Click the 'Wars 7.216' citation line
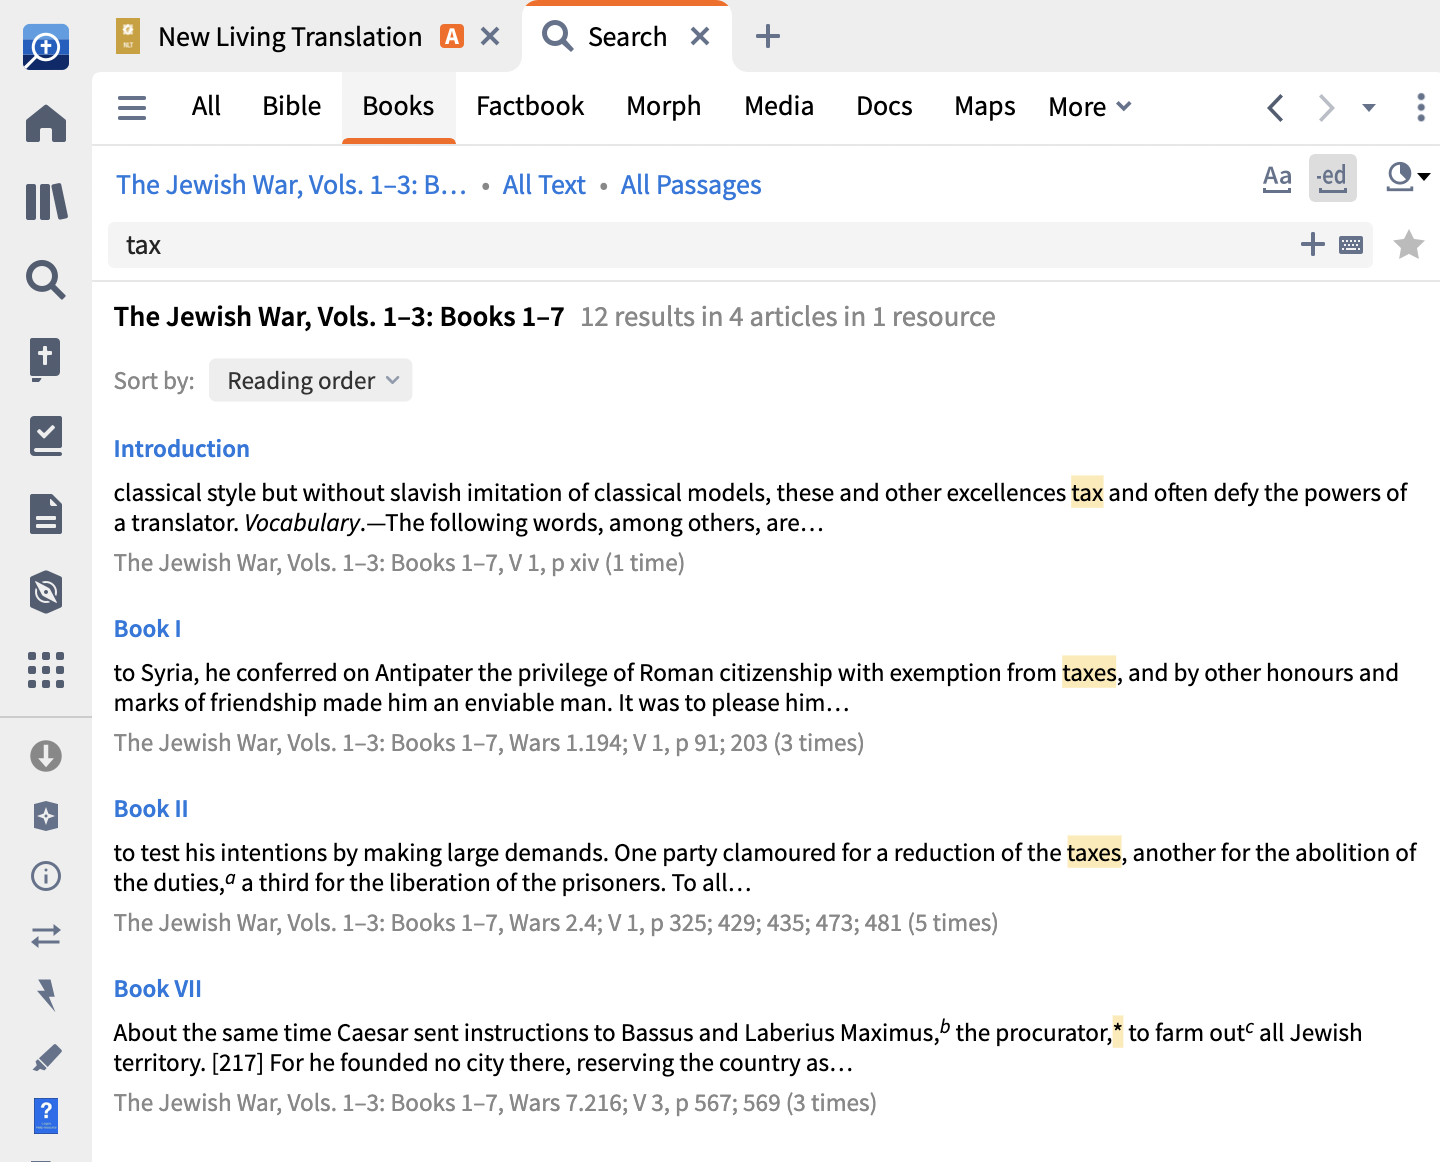 click(495, 1103)
